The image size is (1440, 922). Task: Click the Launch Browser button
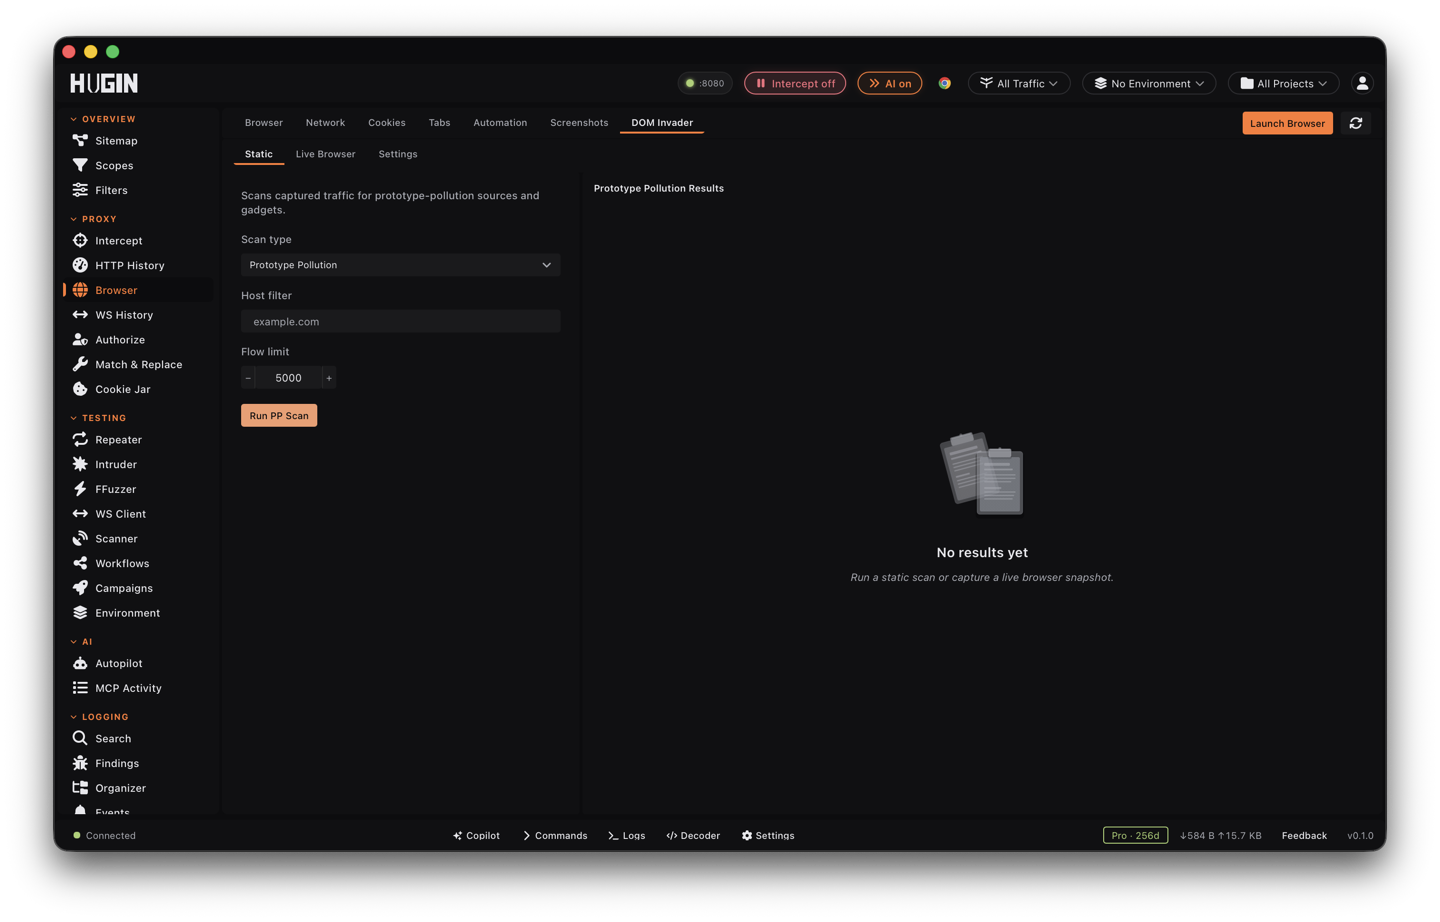point(1287,123)
